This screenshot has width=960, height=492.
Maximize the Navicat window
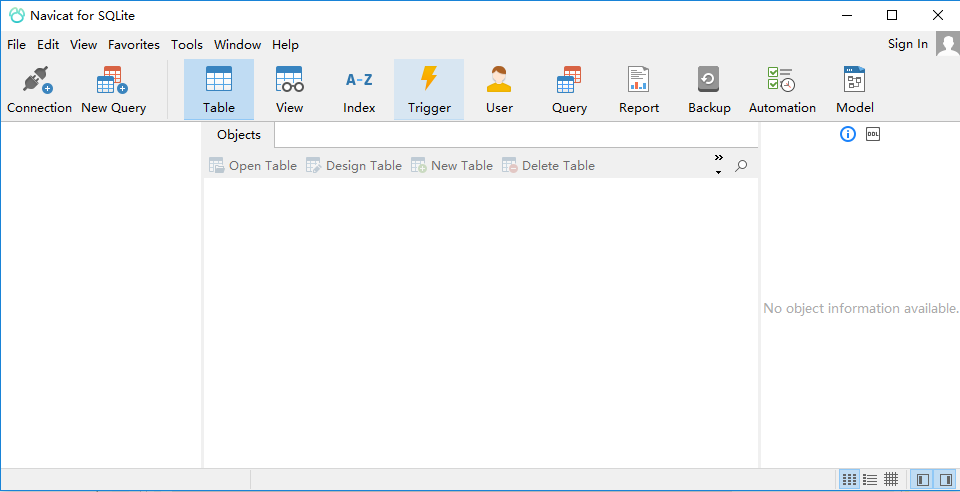(x=892, y=15)
